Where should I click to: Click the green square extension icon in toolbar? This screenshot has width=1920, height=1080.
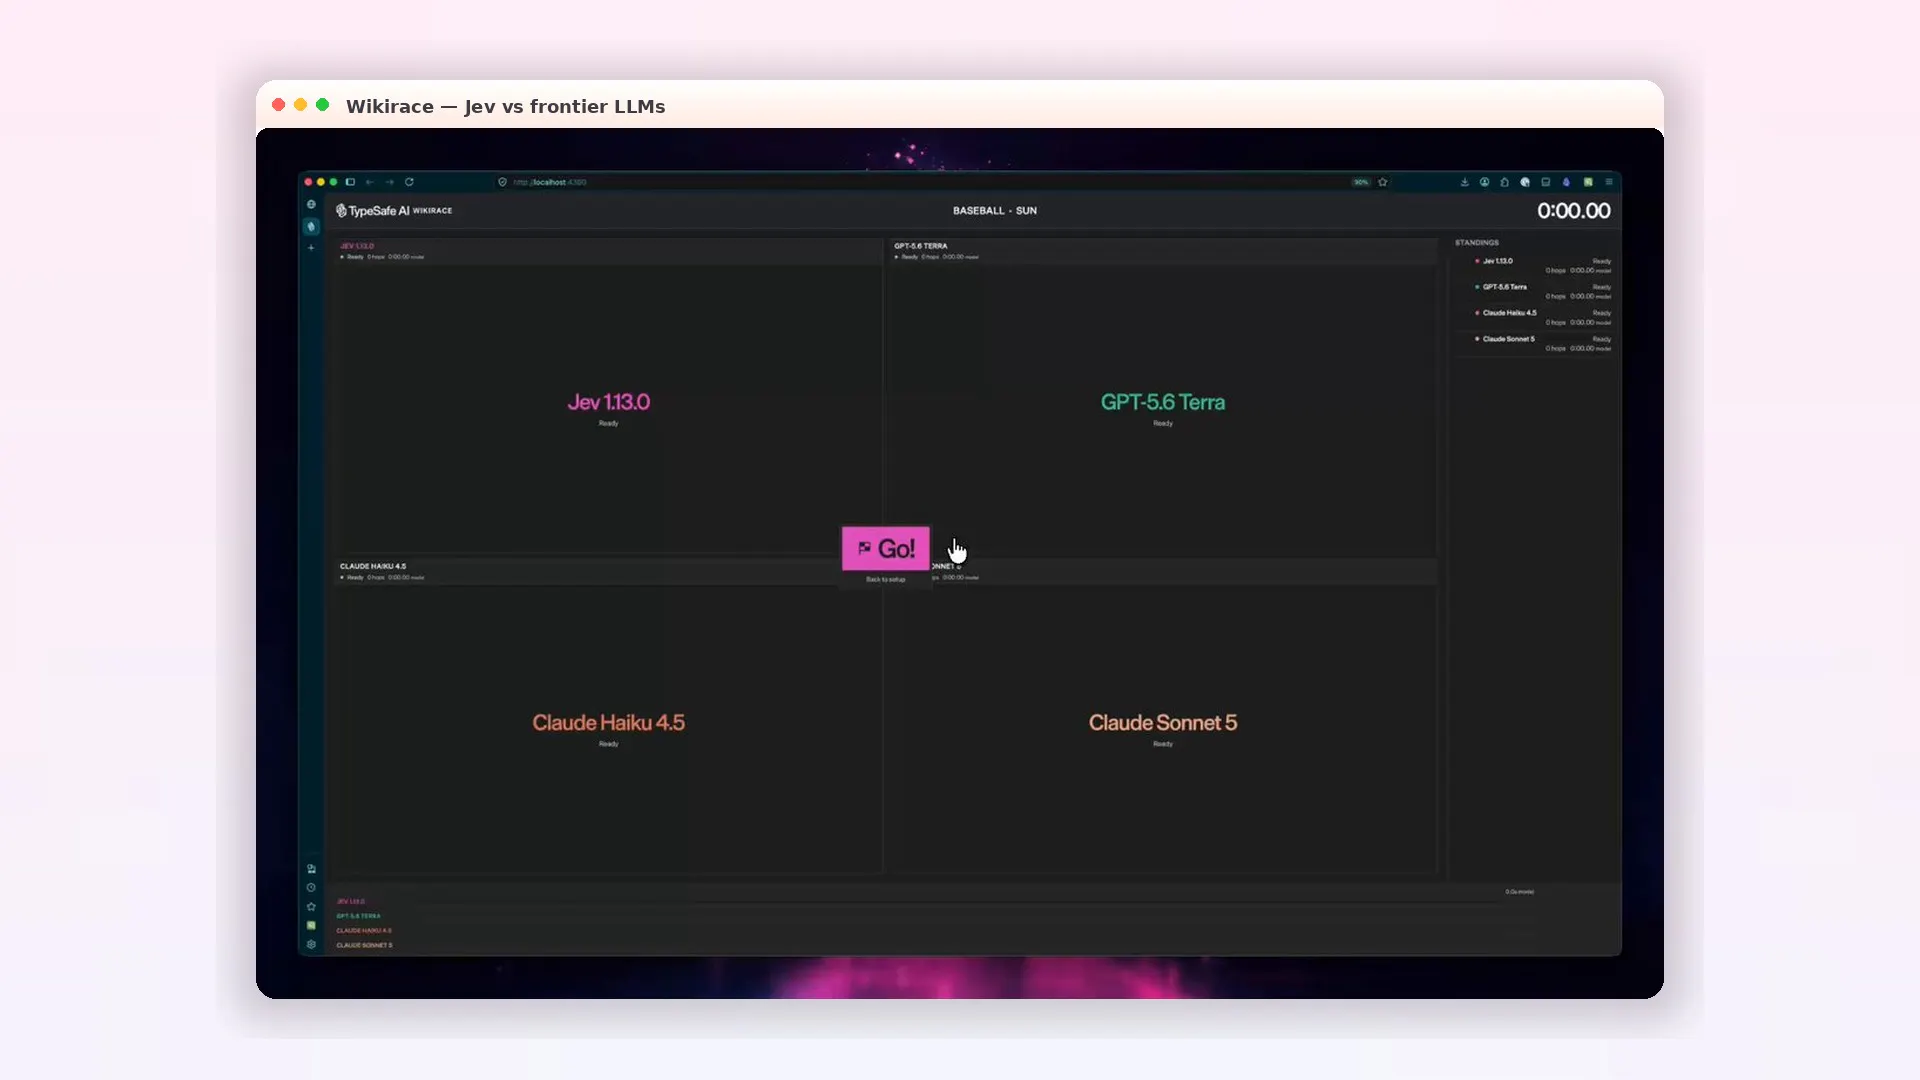1588,182
